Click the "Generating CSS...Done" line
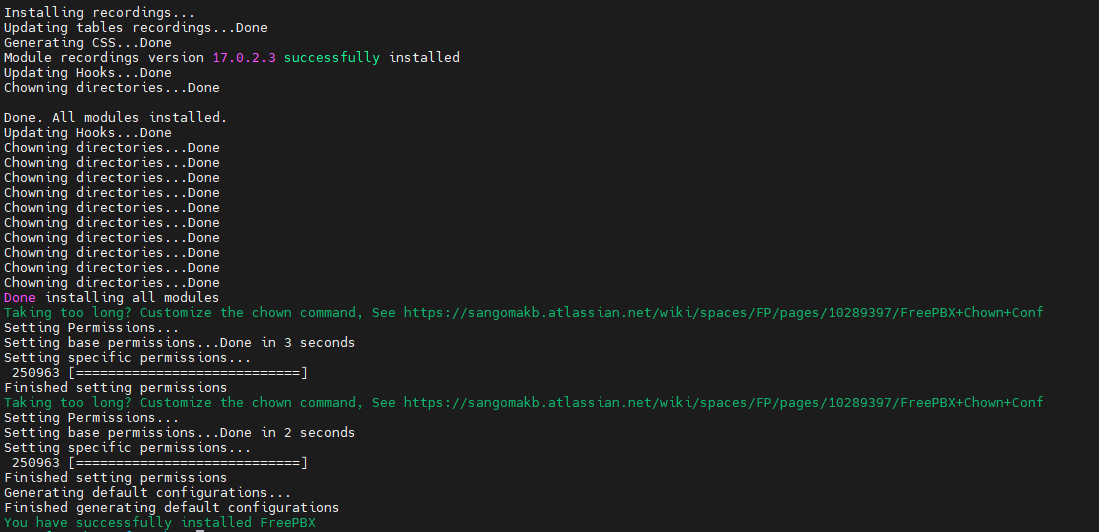This screenshot has width=1099, height=532. point(88,43)
